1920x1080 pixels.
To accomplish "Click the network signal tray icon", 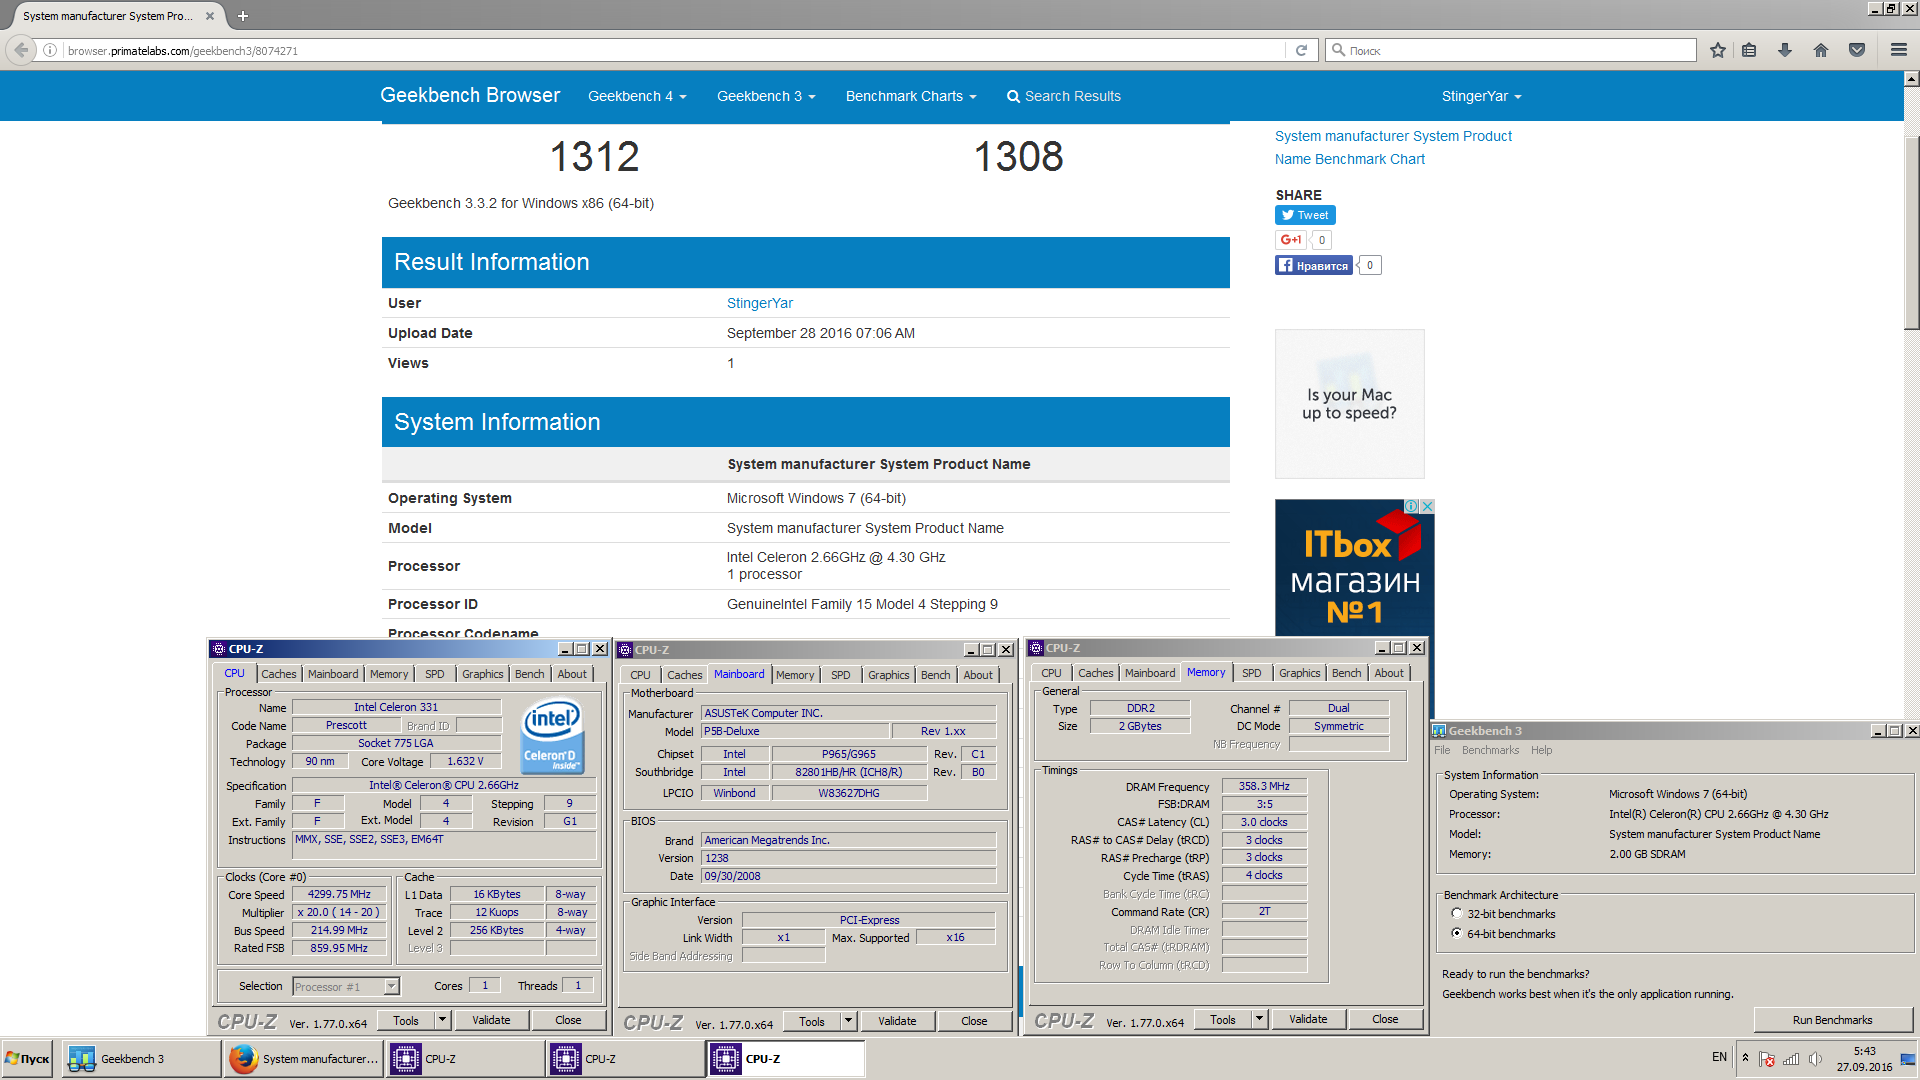I will [1791, 1059].
